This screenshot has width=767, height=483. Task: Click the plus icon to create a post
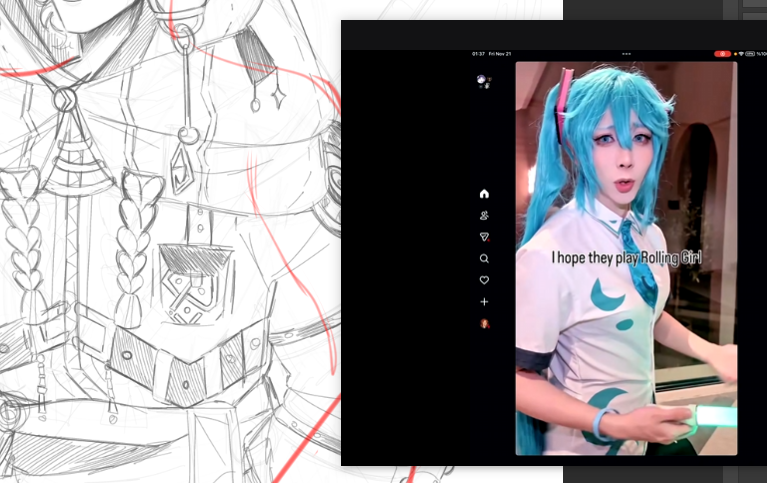484,302
